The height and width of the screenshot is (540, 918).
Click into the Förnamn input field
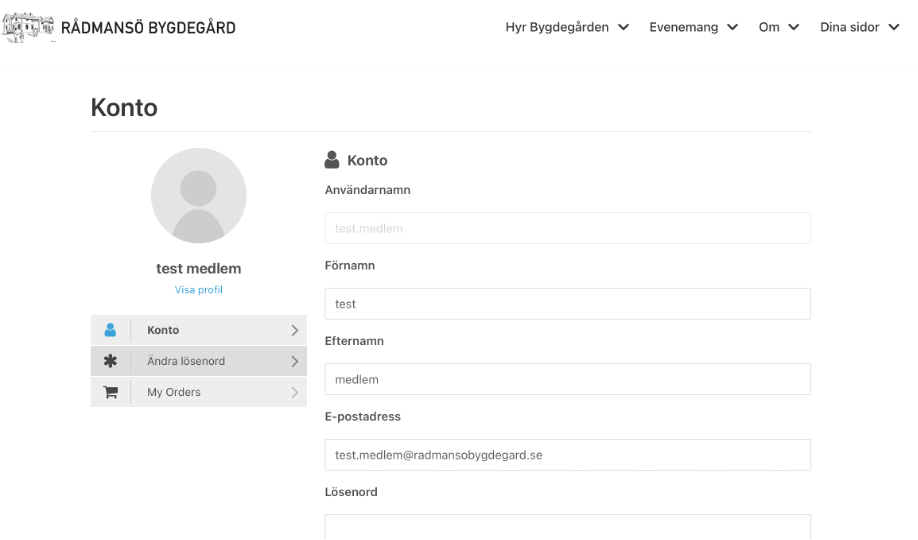point(567,304)
